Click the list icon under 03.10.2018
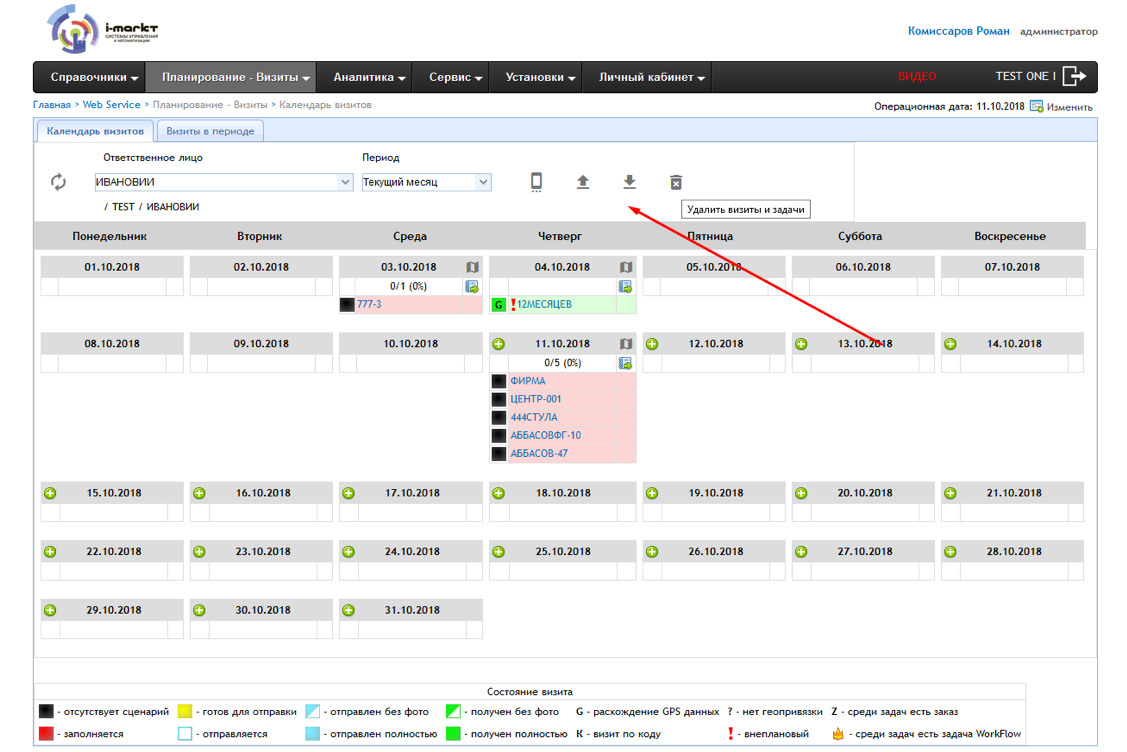The height and width of the screenshot is (752, 1127). click(472, 286)
